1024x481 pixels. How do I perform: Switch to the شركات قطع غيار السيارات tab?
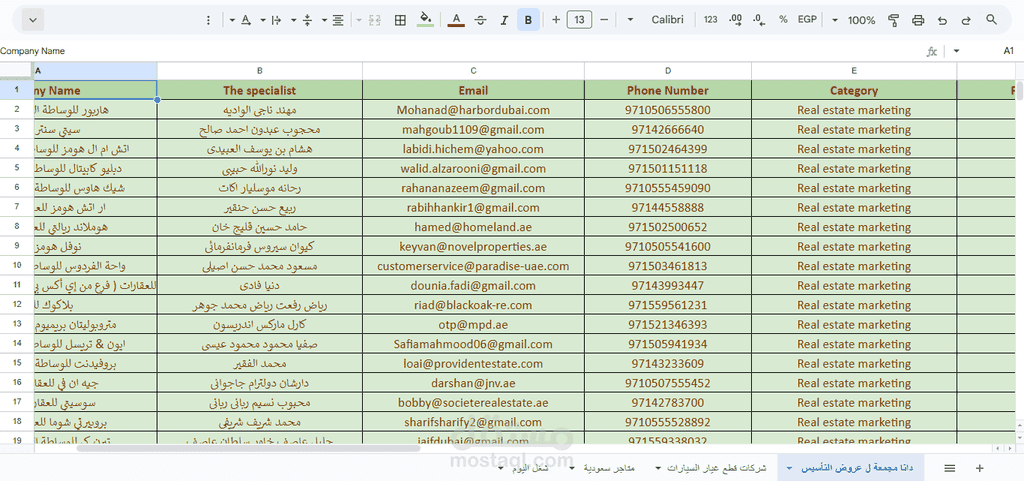point(717,468)
